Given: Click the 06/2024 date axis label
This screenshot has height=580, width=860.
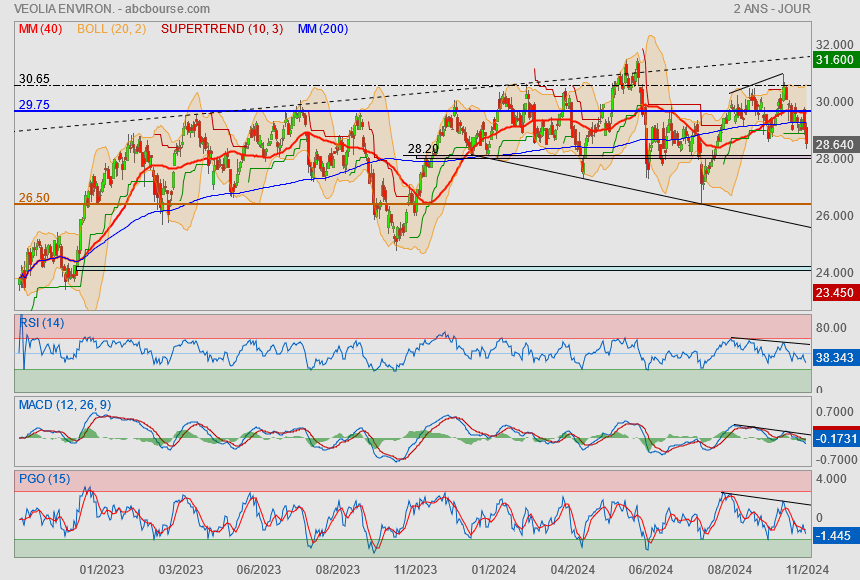Looking at the screenshot, I should pyautogui.click(x=651, y=570).
